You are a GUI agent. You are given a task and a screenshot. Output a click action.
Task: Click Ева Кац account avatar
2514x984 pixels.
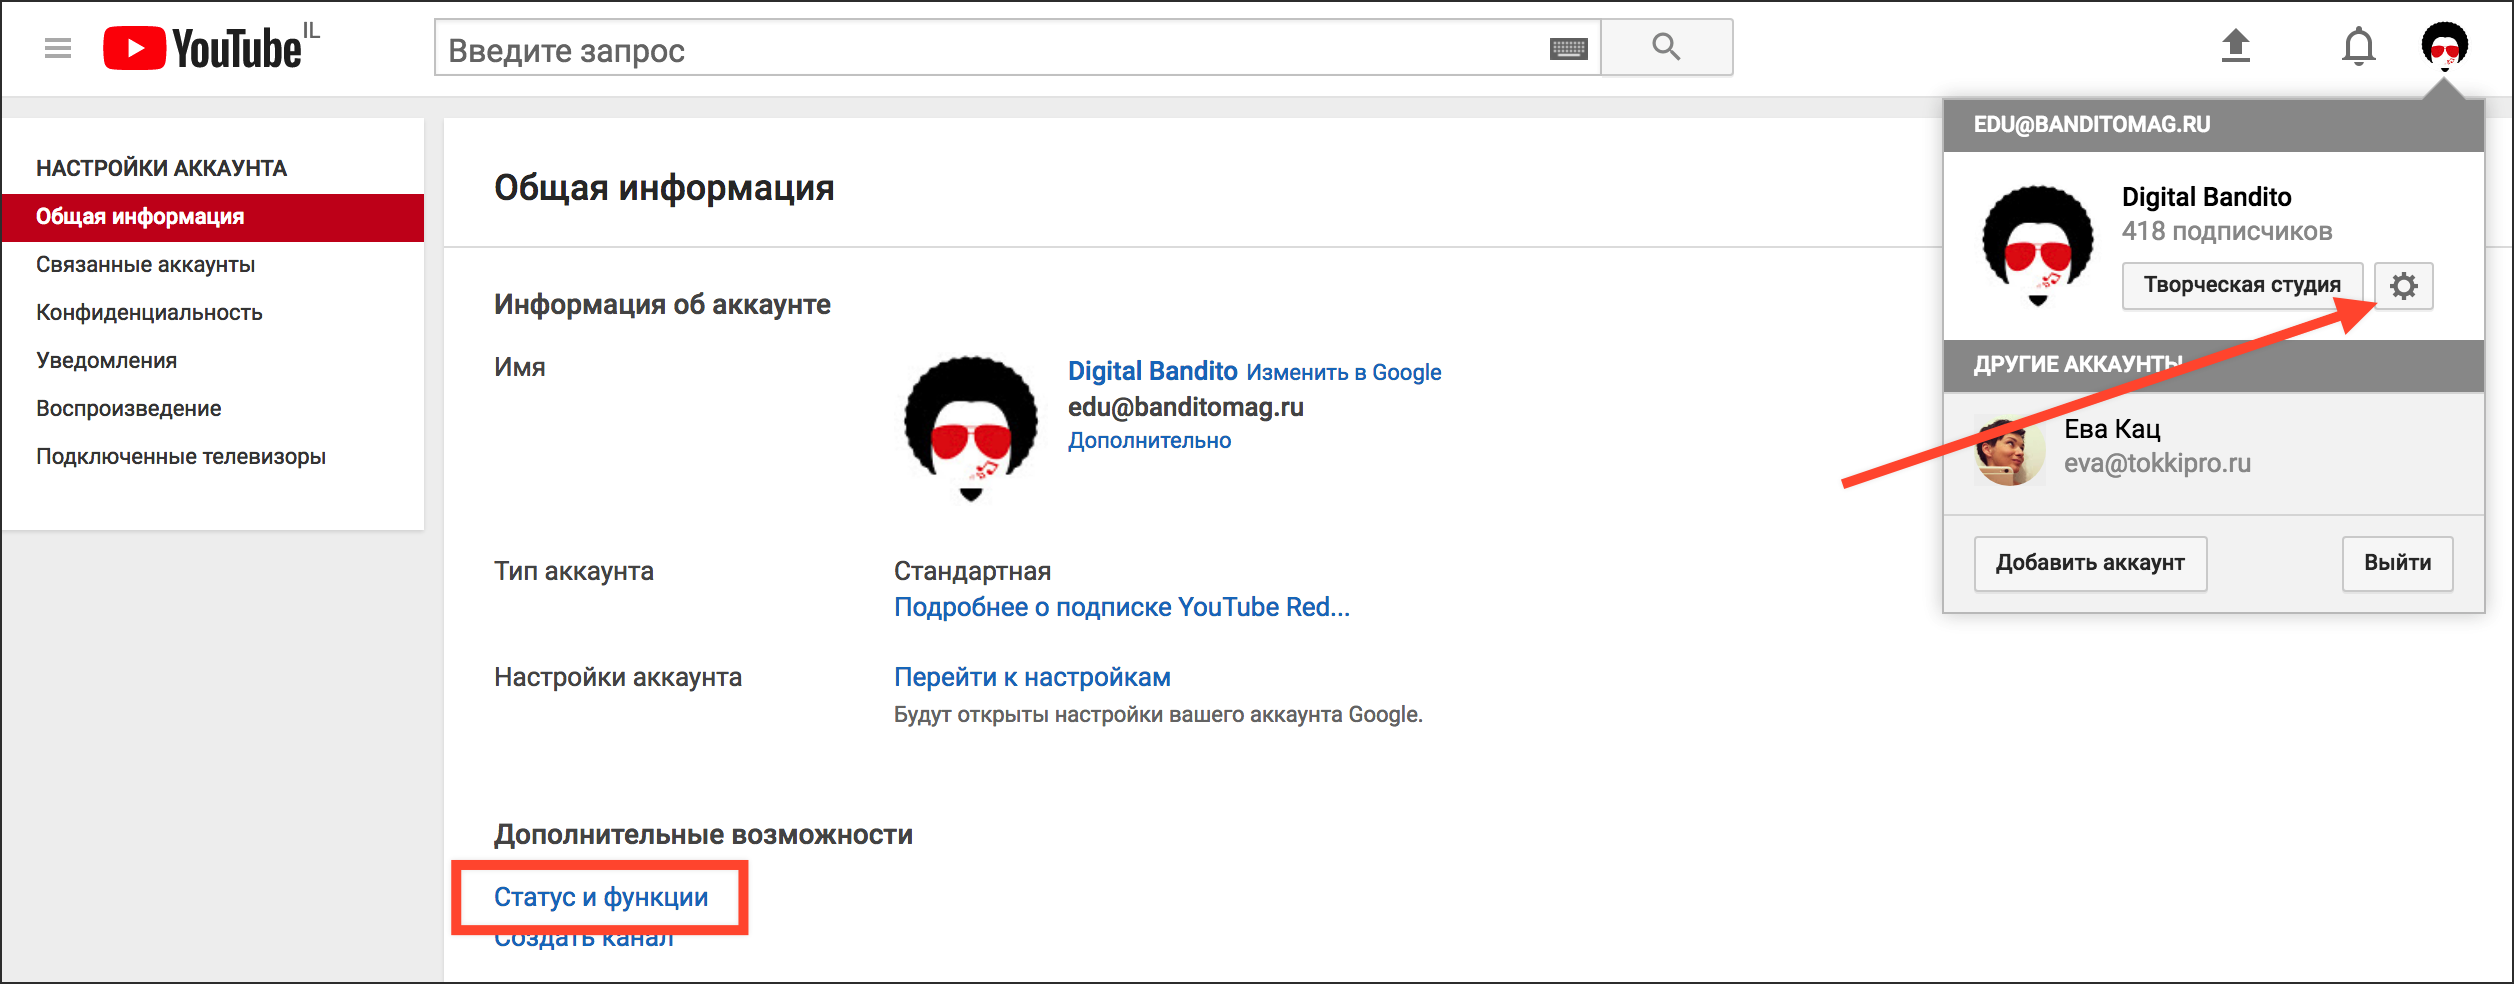click(2009, 452)
